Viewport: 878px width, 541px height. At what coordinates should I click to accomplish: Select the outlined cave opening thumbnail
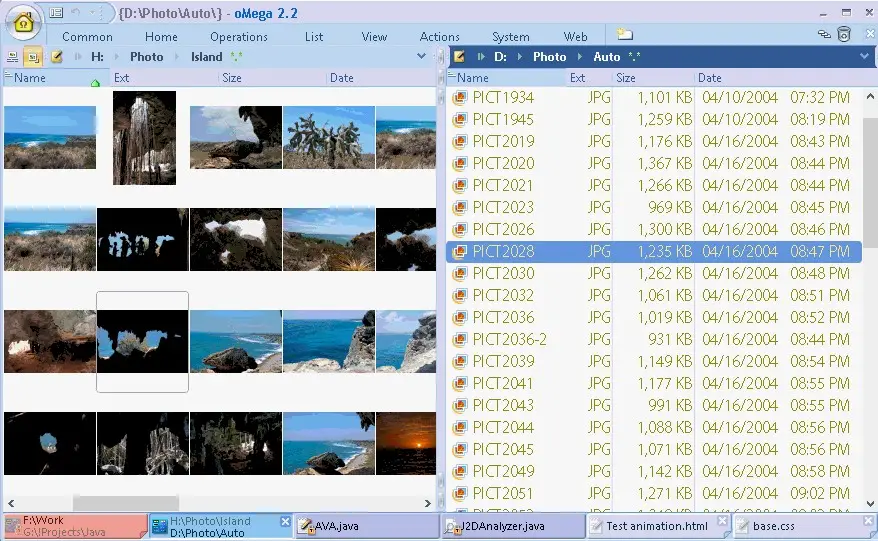(x=142, y=342)
